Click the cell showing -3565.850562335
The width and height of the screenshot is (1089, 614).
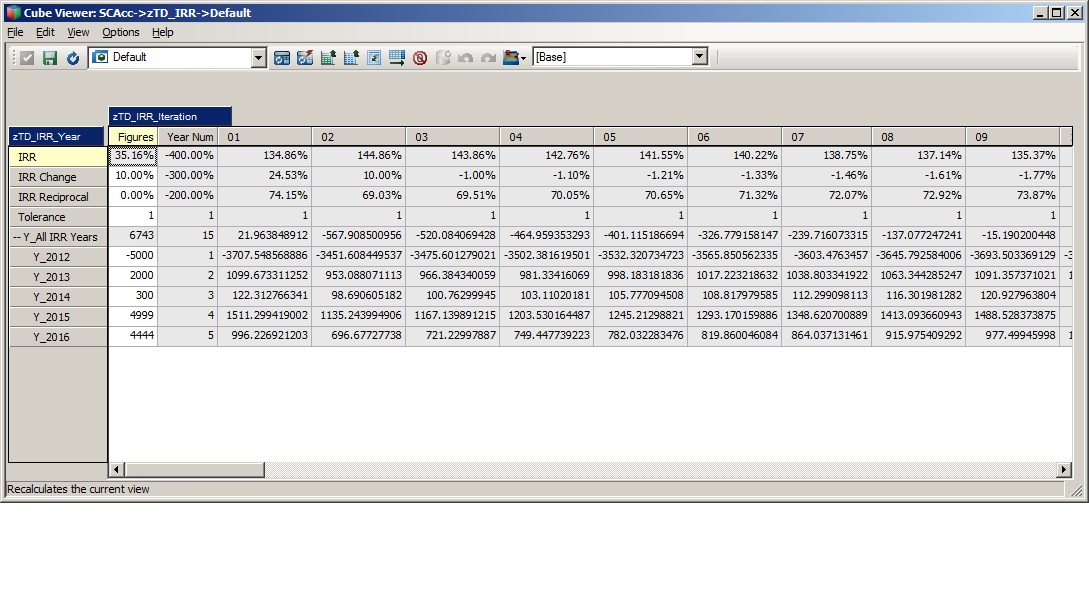pos(735,256)
